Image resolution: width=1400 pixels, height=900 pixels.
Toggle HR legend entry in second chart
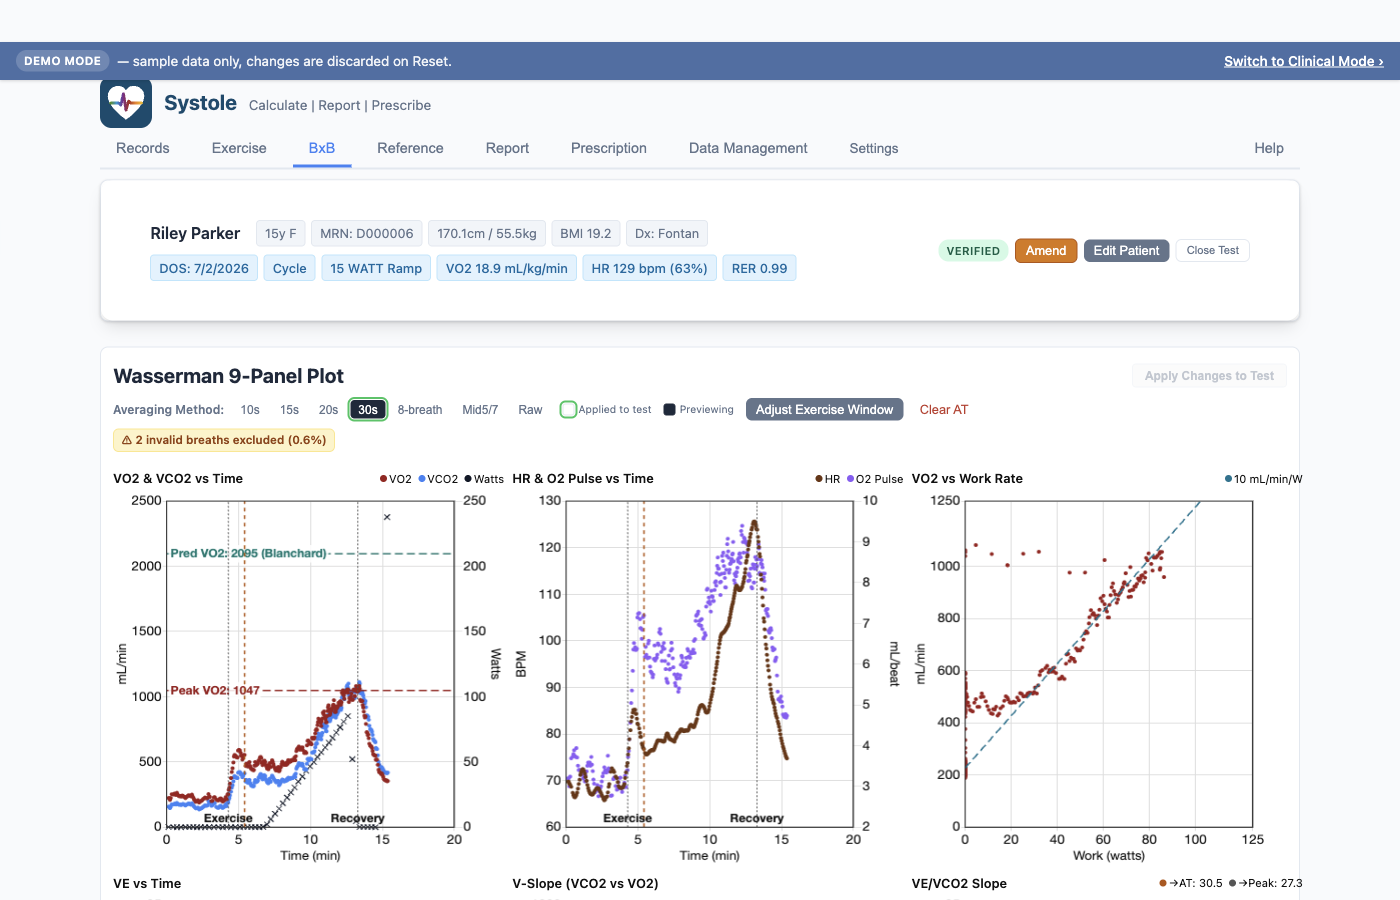828,479
